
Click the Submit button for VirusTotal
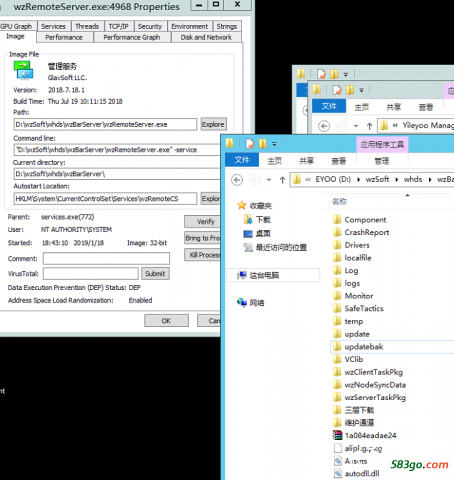tap(155, 274)
